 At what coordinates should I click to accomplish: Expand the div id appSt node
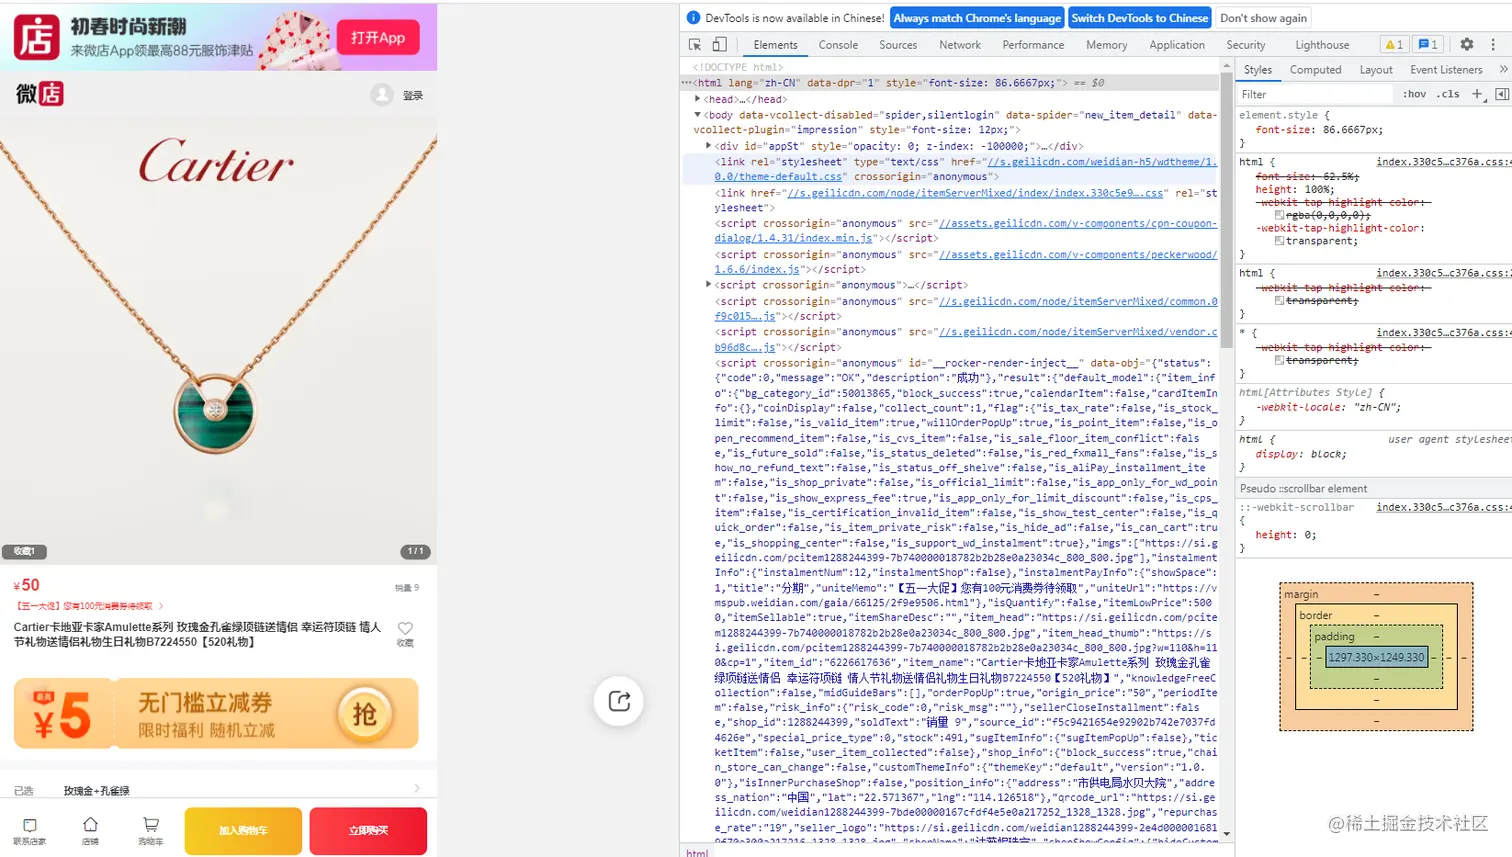(708, 146)
